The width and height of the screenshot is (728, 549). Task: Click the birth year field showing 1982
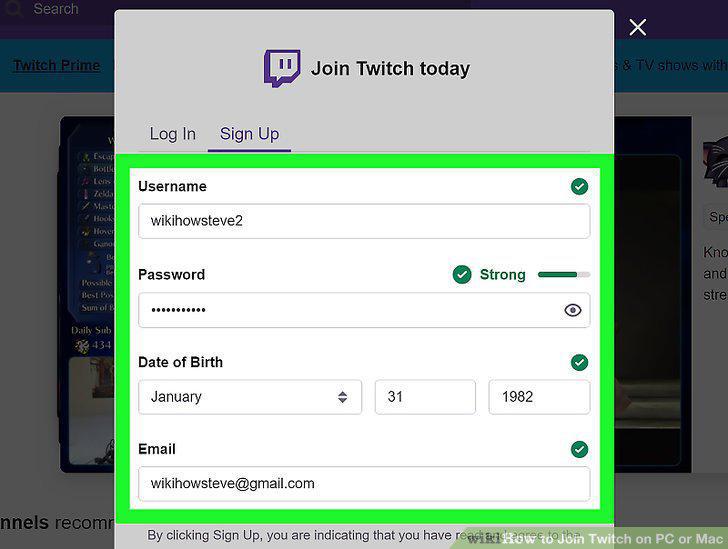(x=540, y=397)
